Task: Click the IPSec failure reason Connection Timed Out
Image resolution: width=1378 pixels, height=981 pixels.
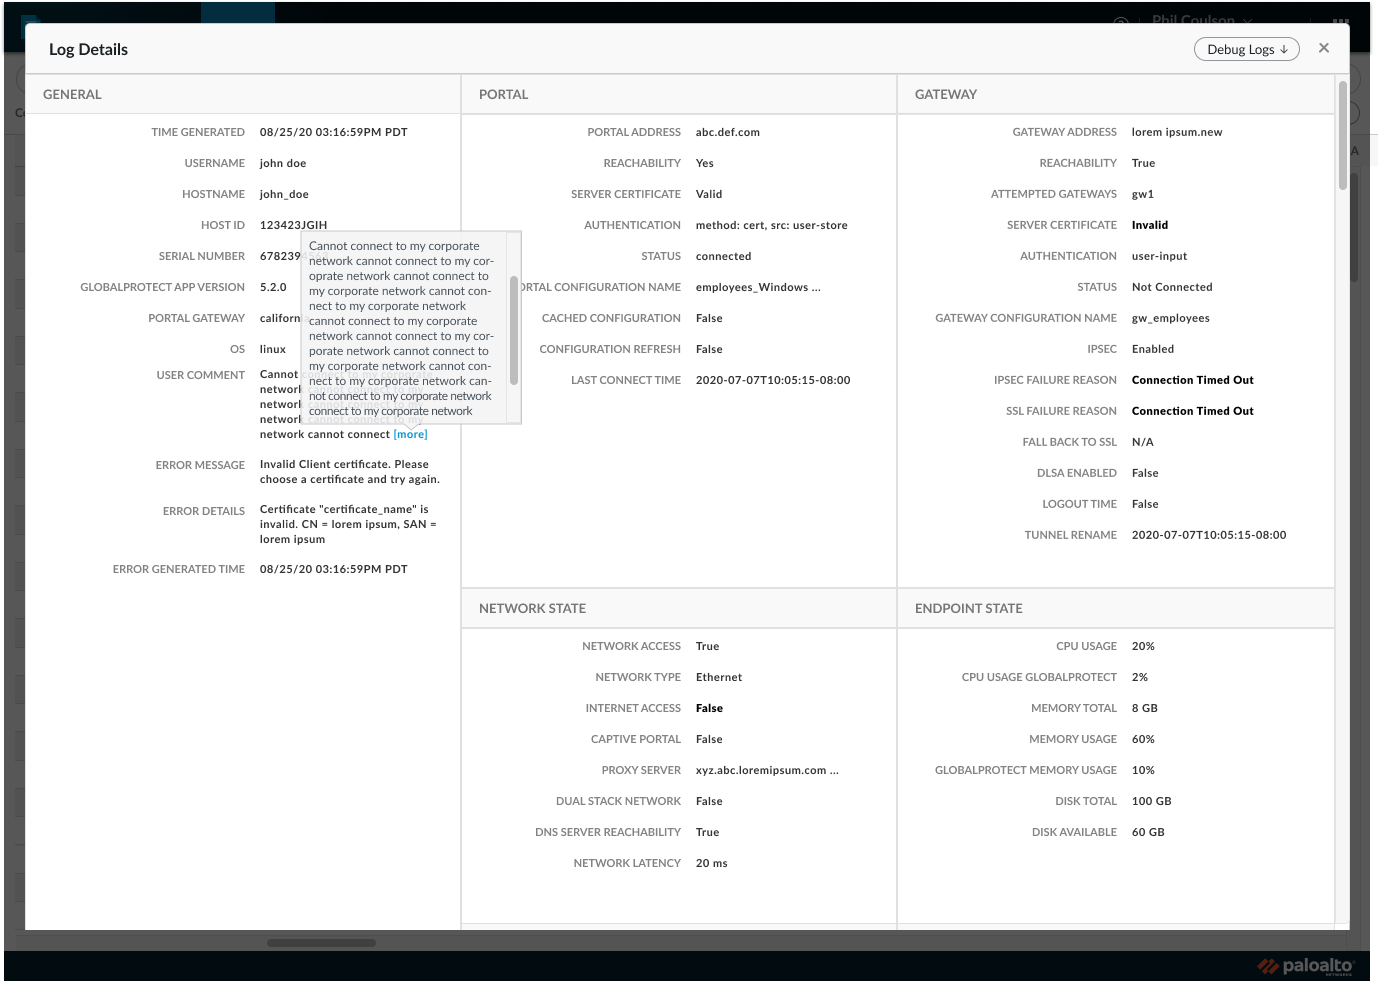Action: click(1193, 381)
